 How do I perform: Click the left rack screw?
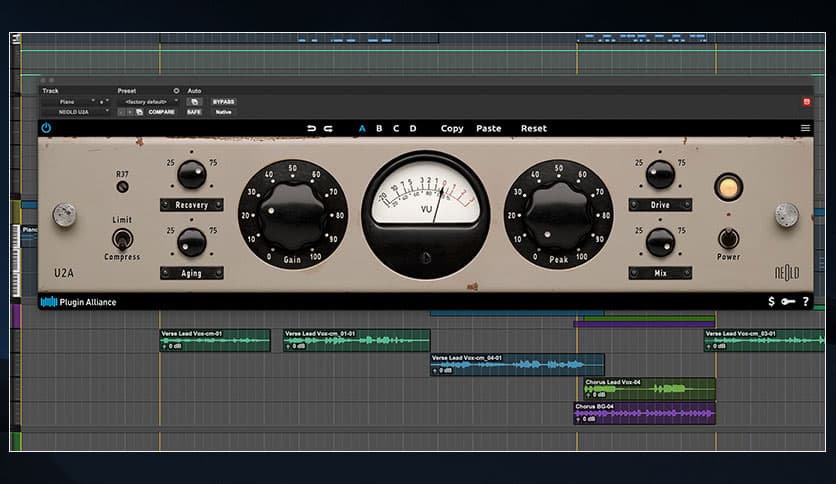click(65, 215)
